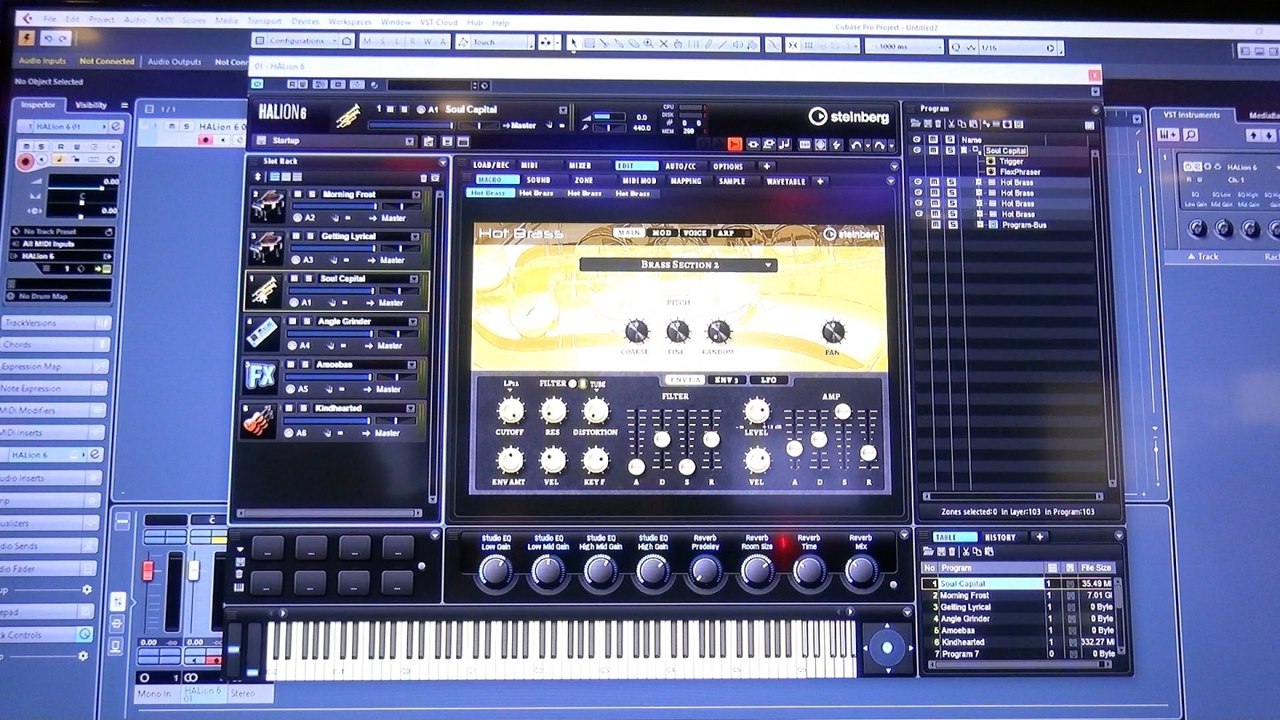Select the Amoebas FX slot icon
Image resolution: width=1280 pixels, height=720 pixels.
pos(261,376)
